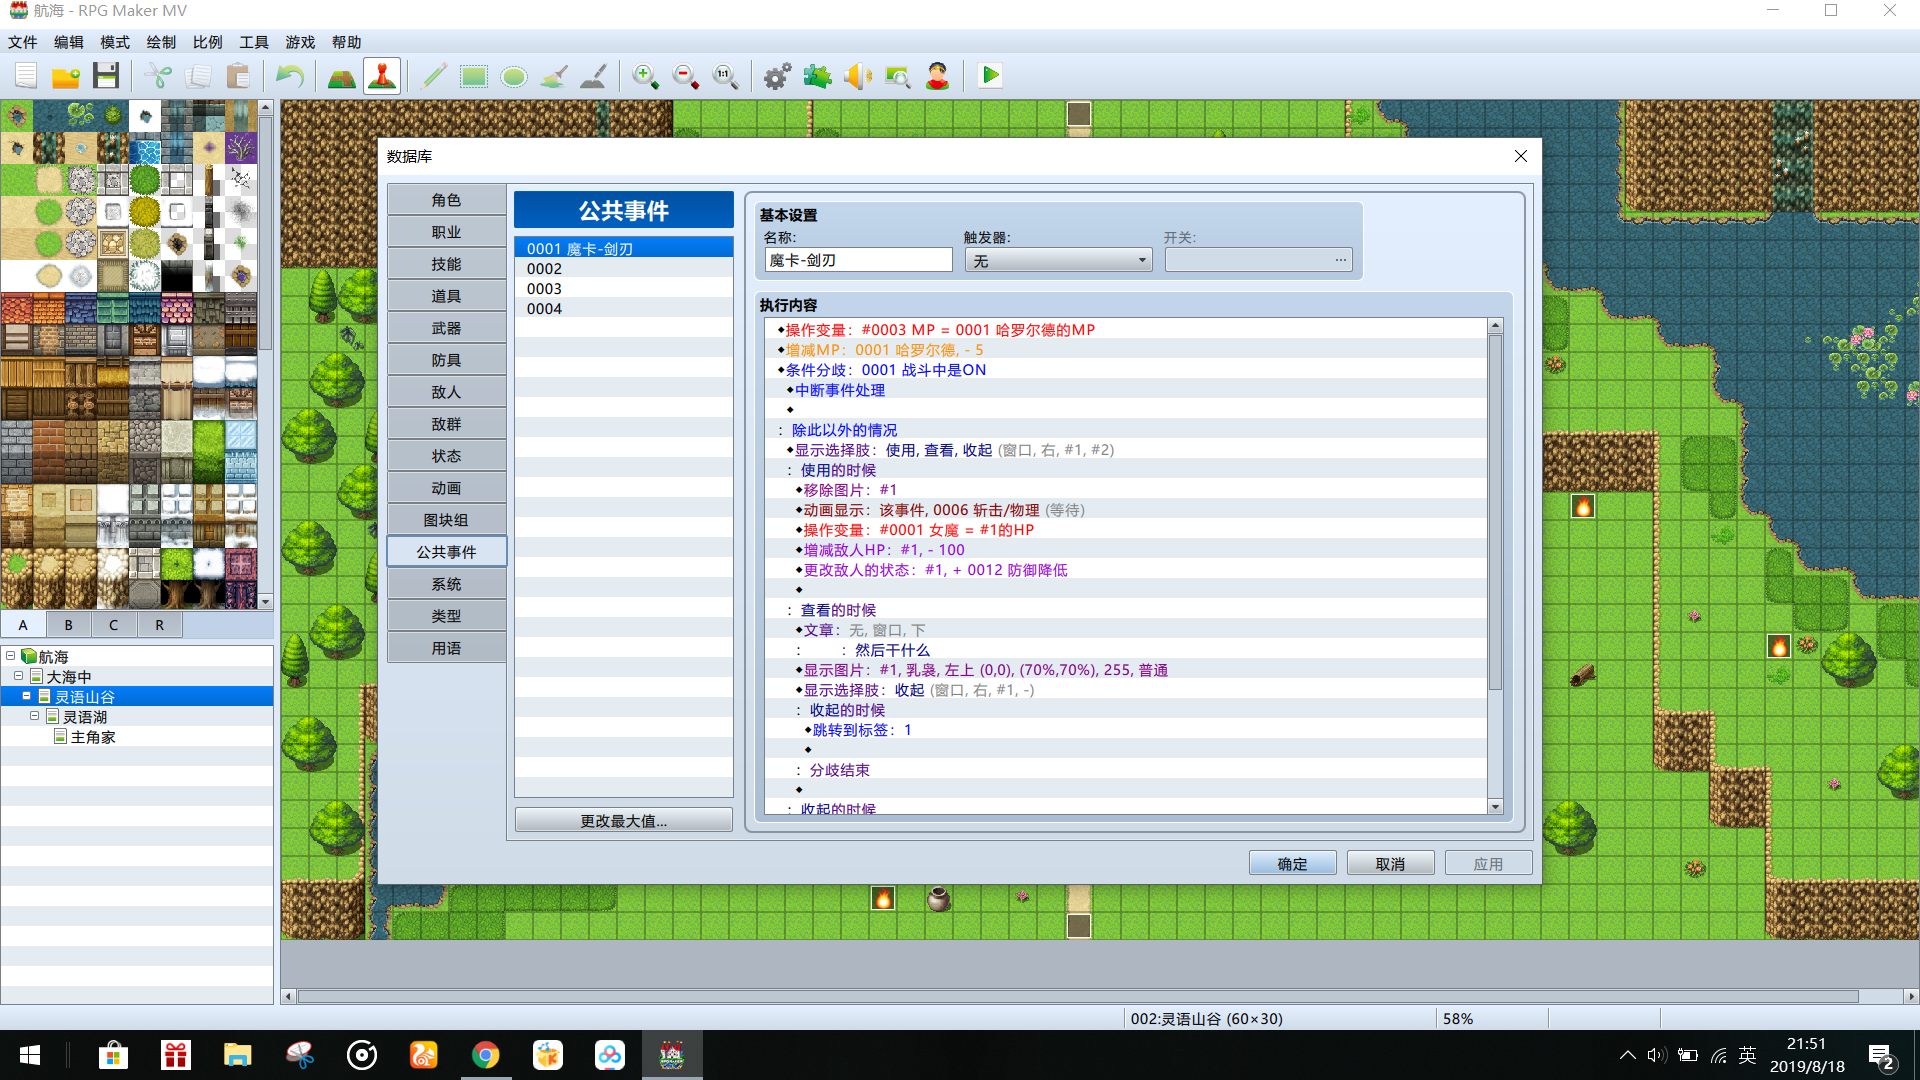Collapse the 灵语山谷 map tree node
The width and height of the screenshot is (1920, 1080).
[27, 696]
